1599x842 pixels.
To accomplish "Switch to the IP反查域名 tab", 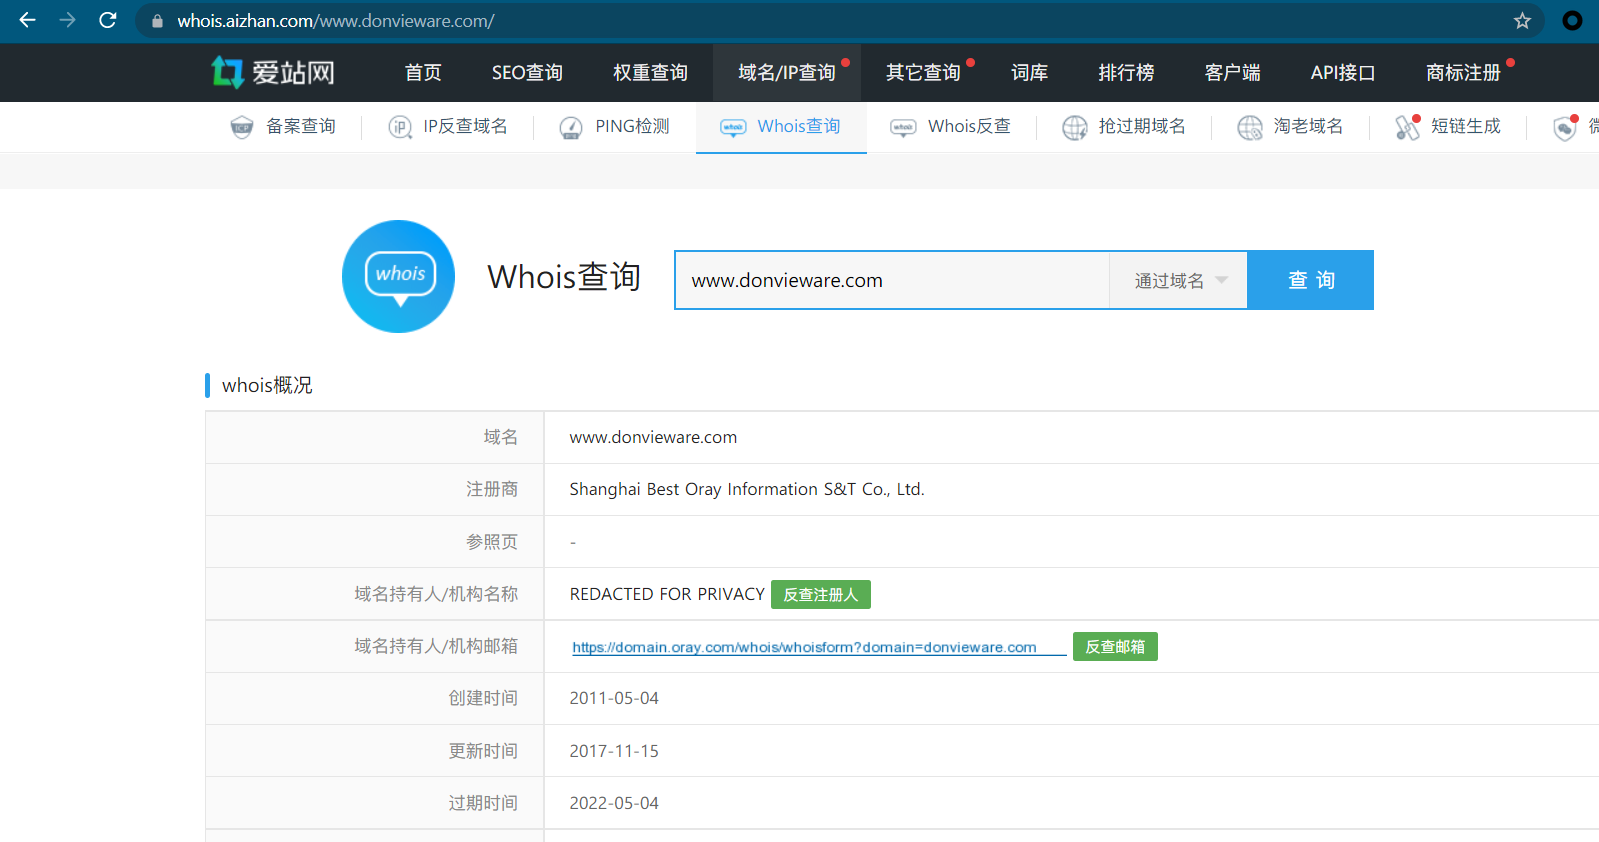I will [465, 127].
